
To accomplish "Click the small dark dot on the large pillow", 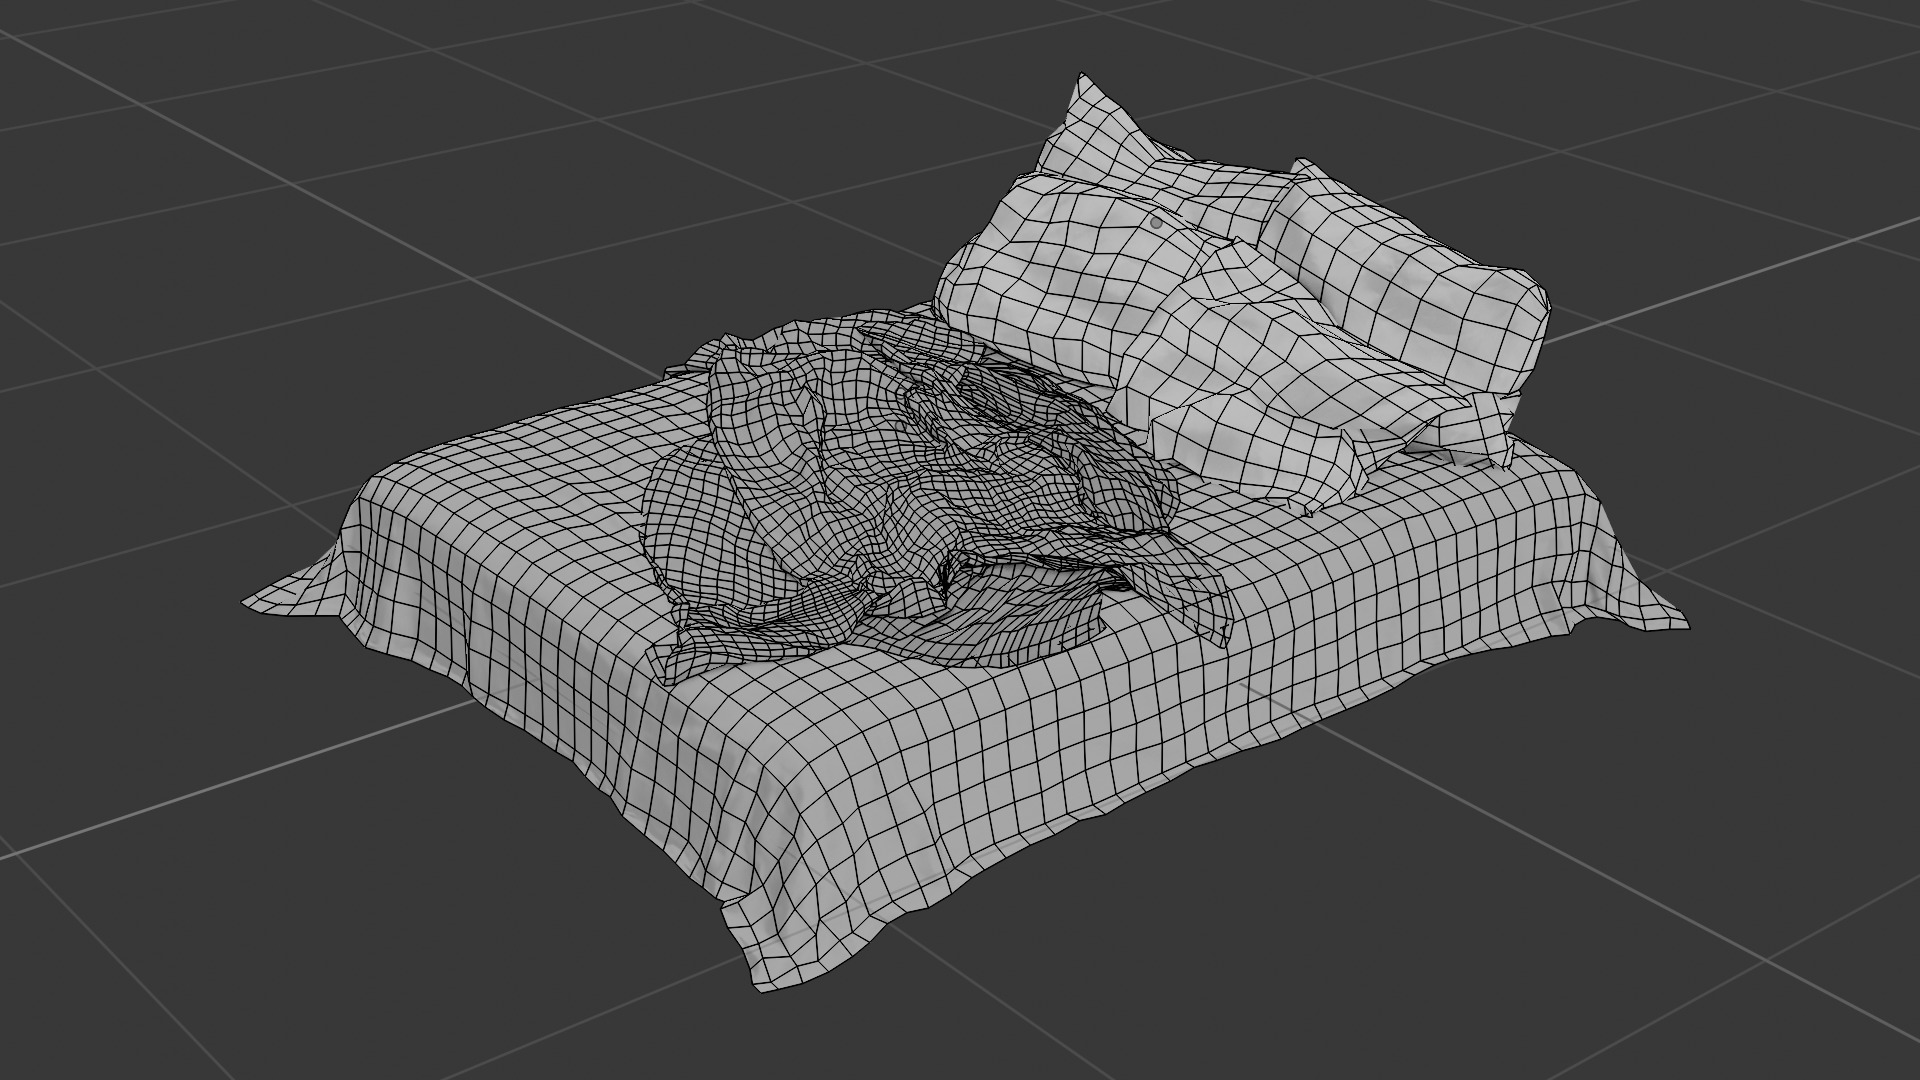I will pos(1157,223).
